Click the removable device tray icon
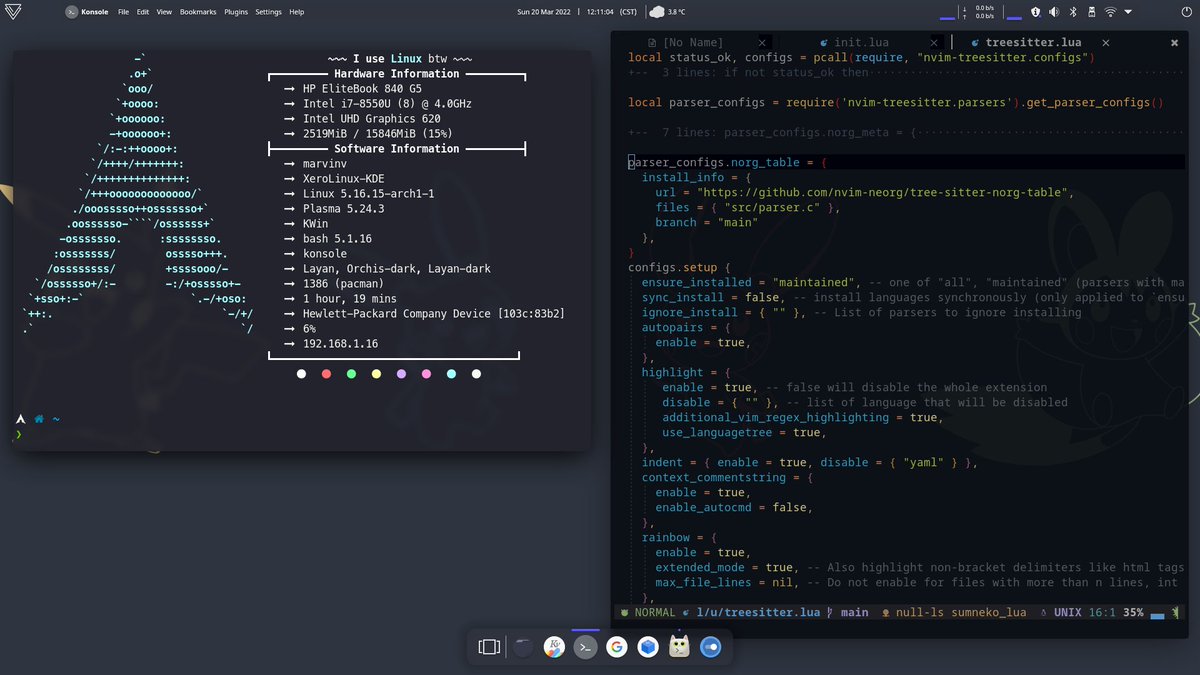 1091,12
